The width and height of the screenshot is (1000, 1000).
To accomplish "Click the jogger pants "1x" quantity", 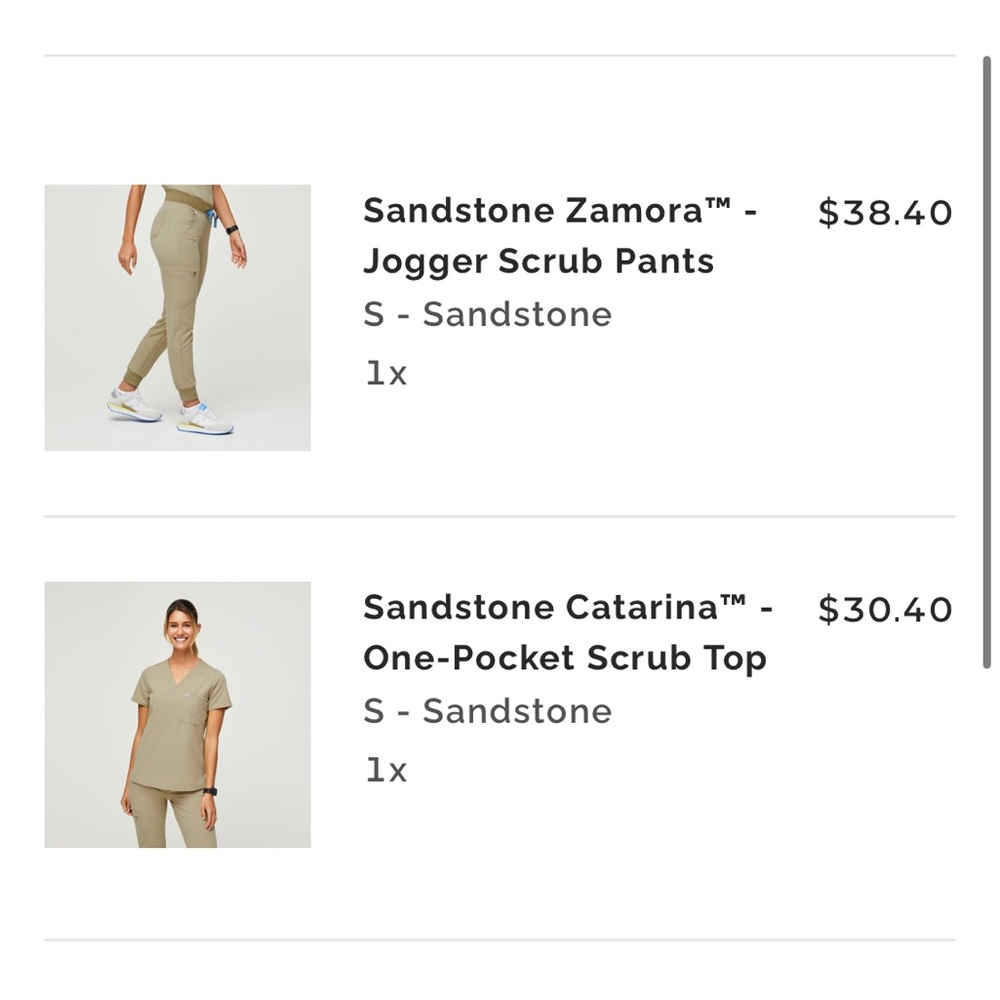I will coord(386,374).
